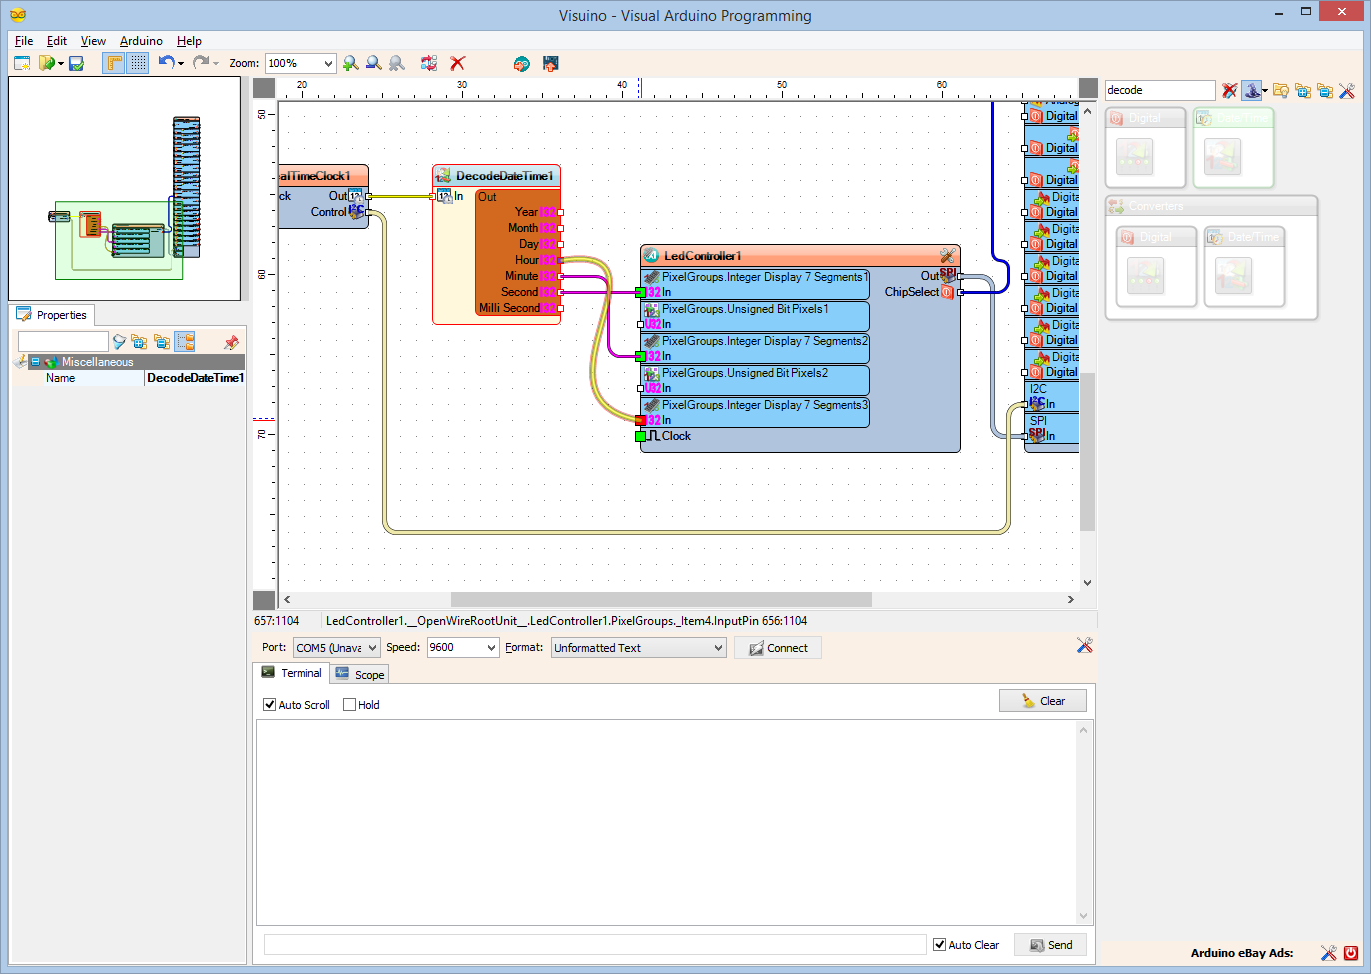Expand all component categories with folder-plus icon

pos(1303,90)
